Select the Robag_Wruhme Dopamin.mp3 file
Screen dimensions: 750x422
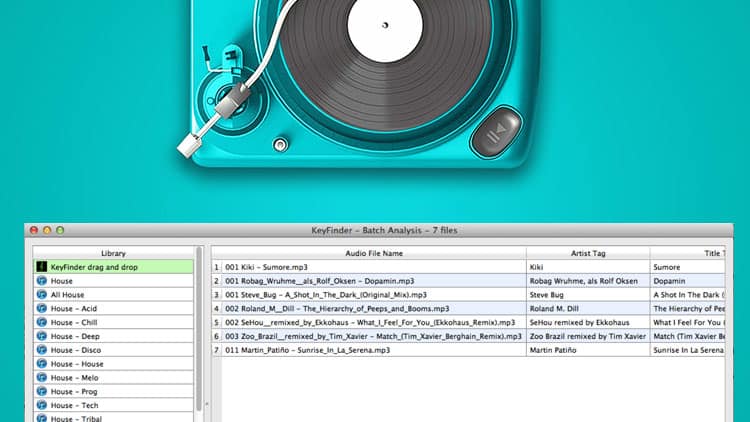(x=374, y=281)
